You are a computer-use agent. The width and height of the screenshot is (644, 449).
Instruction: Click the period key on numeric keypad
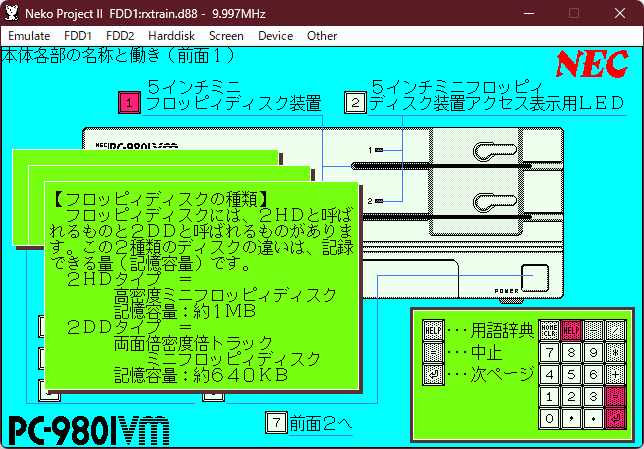(593, 419)
